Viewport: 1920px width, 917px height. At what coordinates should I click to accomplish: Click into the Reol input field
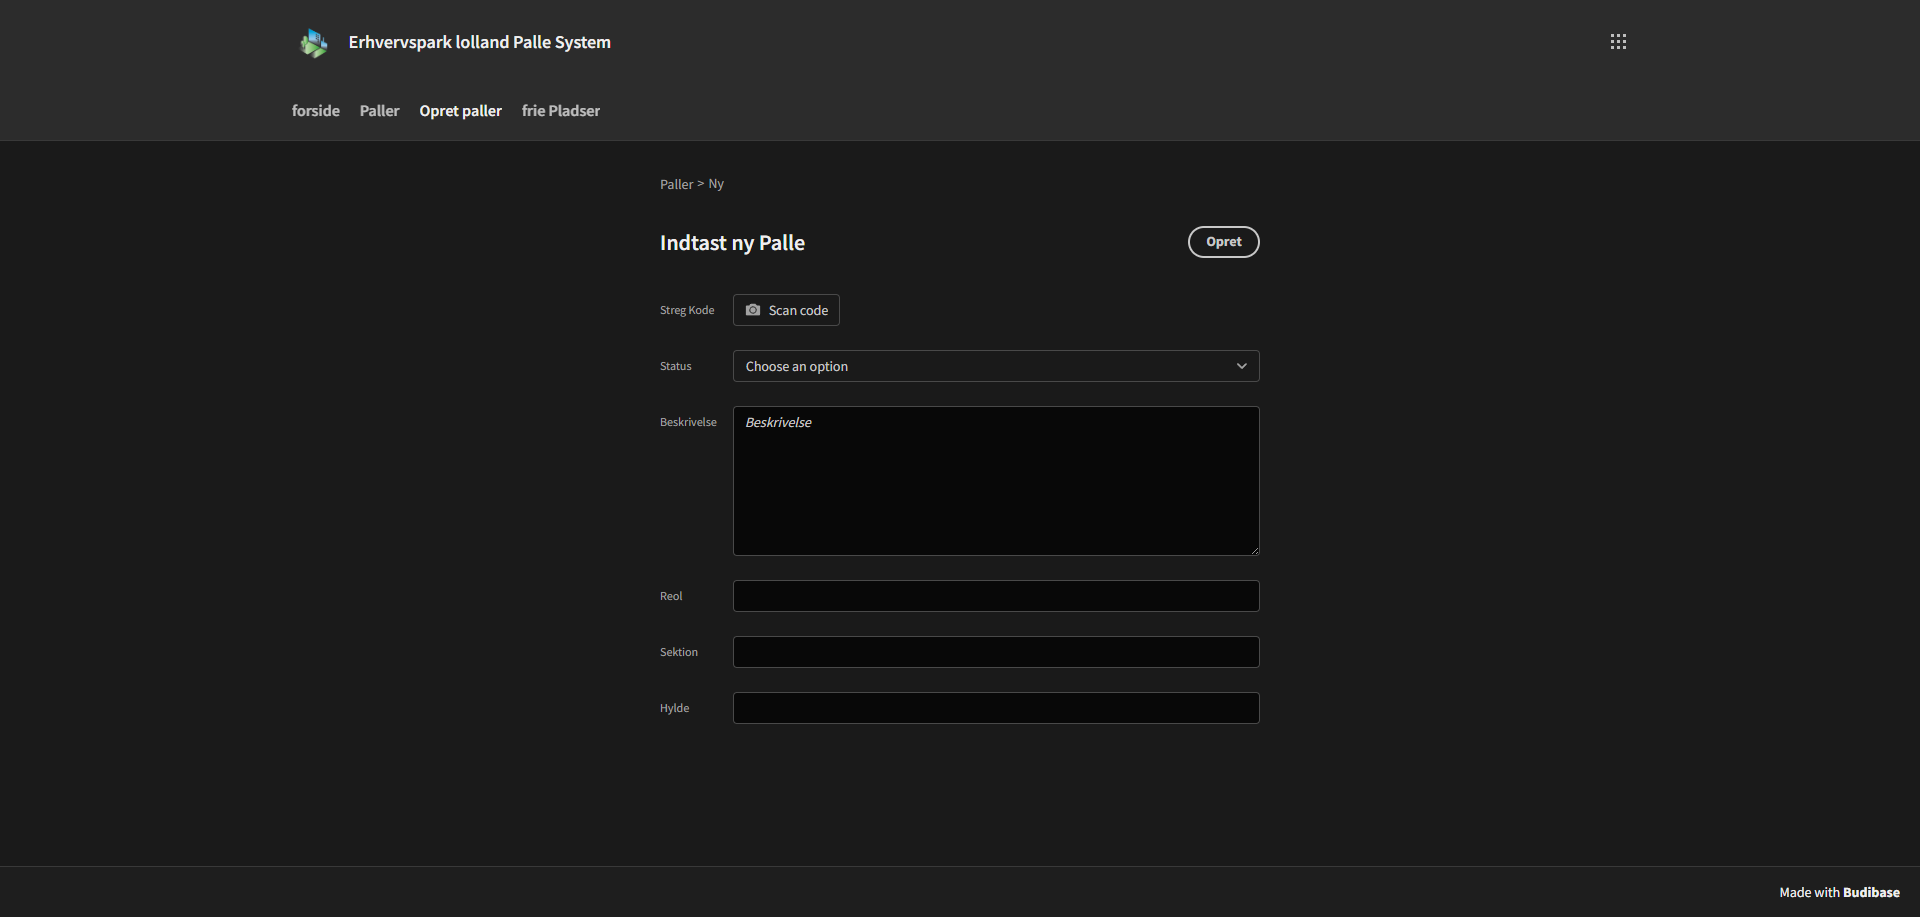click(x=995, y=596)
